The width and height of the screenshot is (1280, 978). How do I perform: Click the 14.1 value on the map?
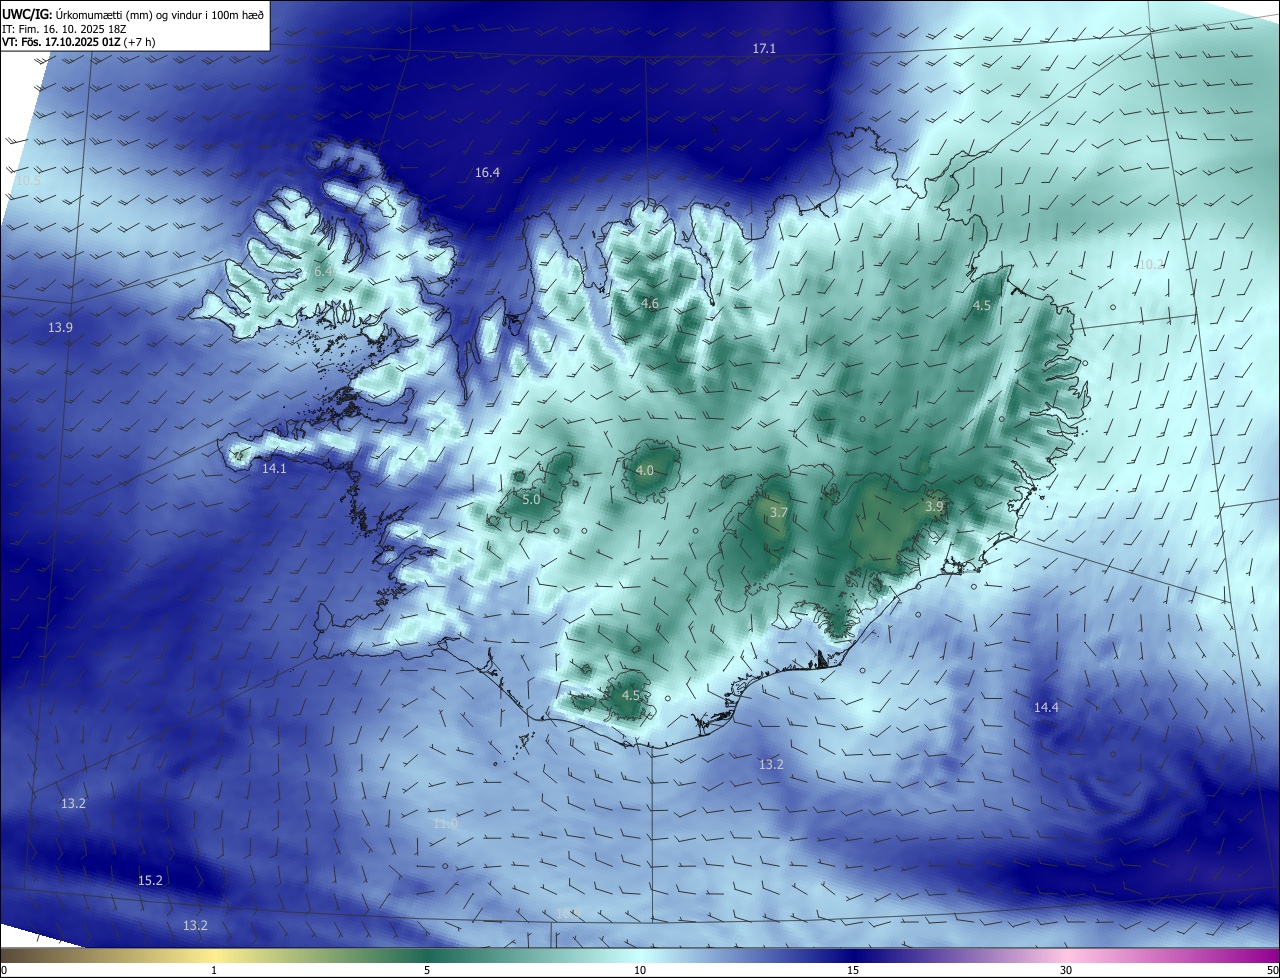(274, 468)
